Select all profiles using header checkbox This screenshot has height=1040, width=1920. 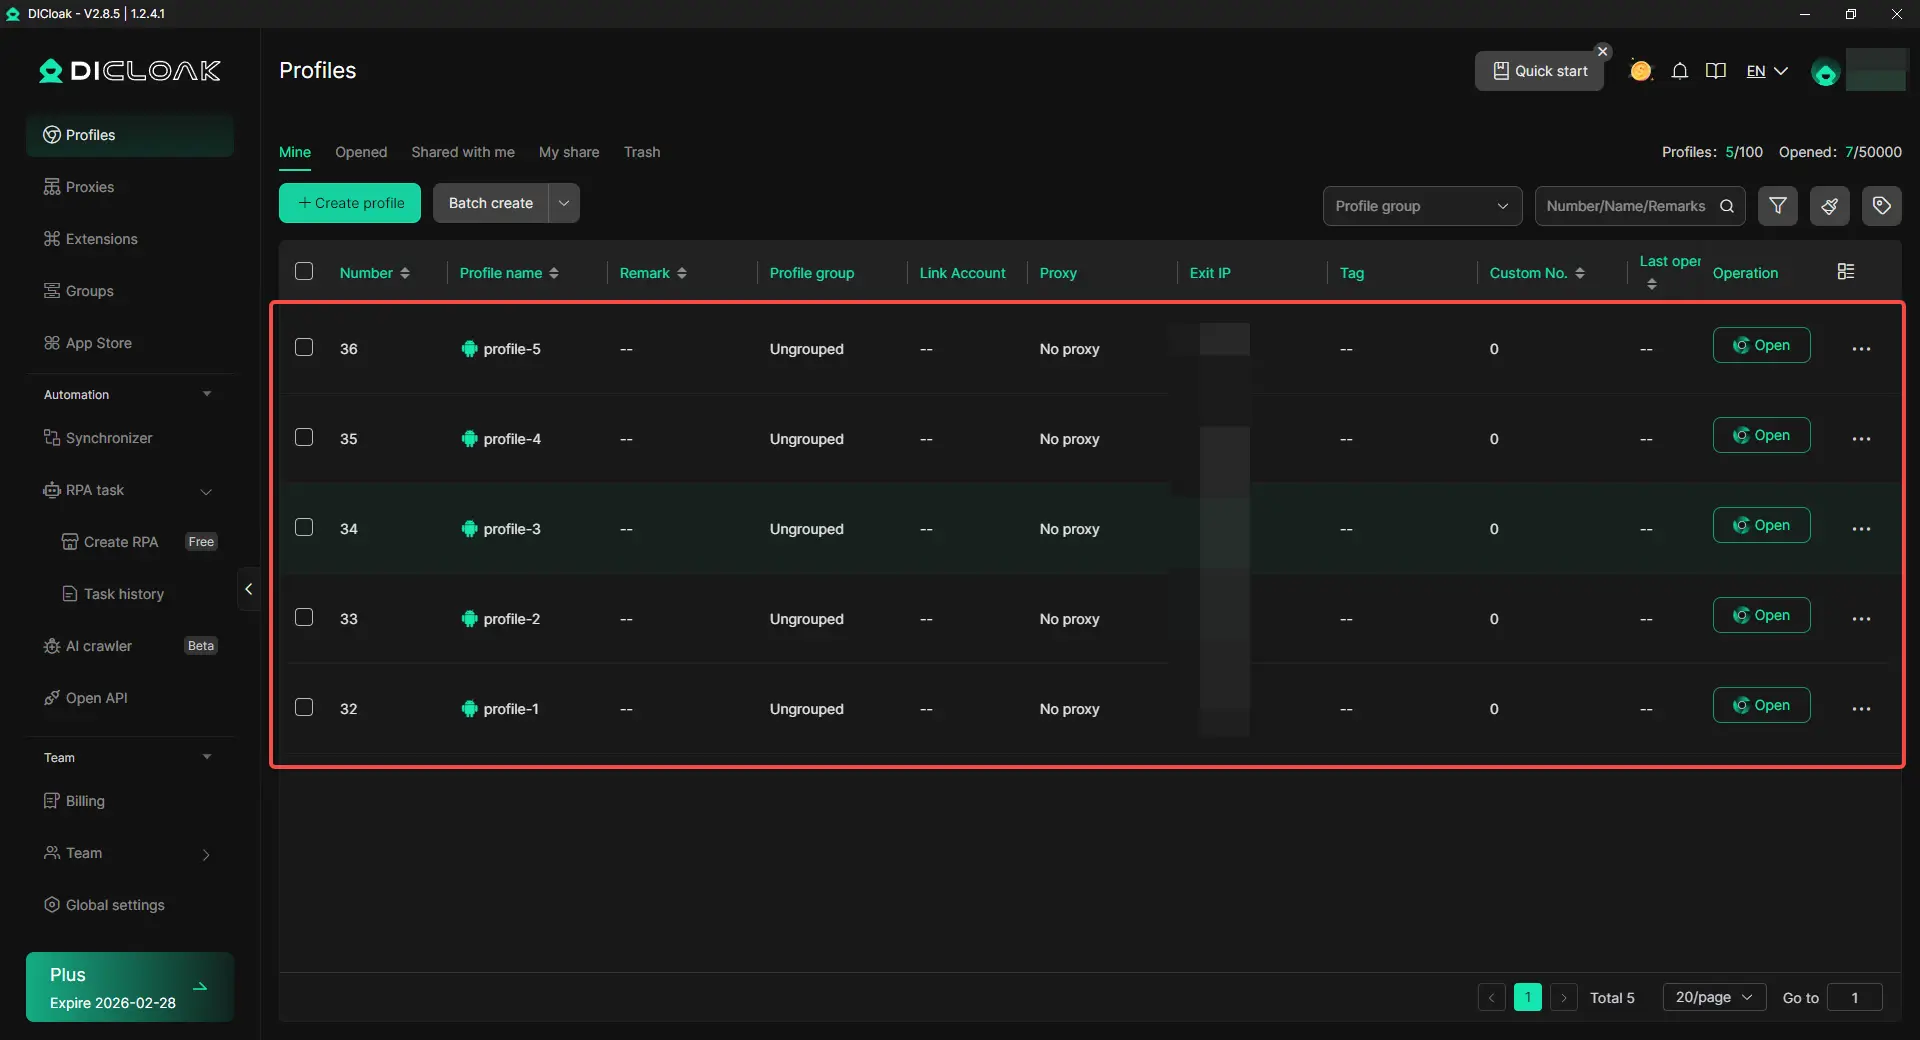[304, 272]
